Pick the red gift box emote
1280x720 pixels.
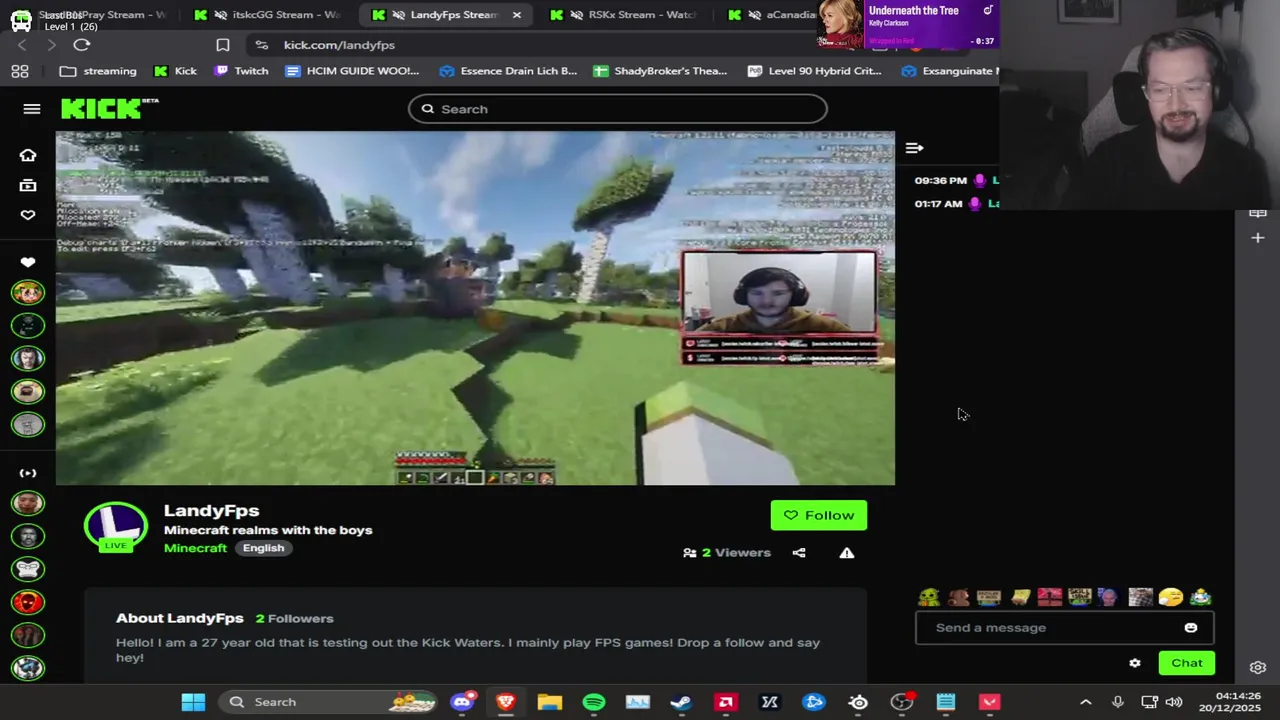1049,597
